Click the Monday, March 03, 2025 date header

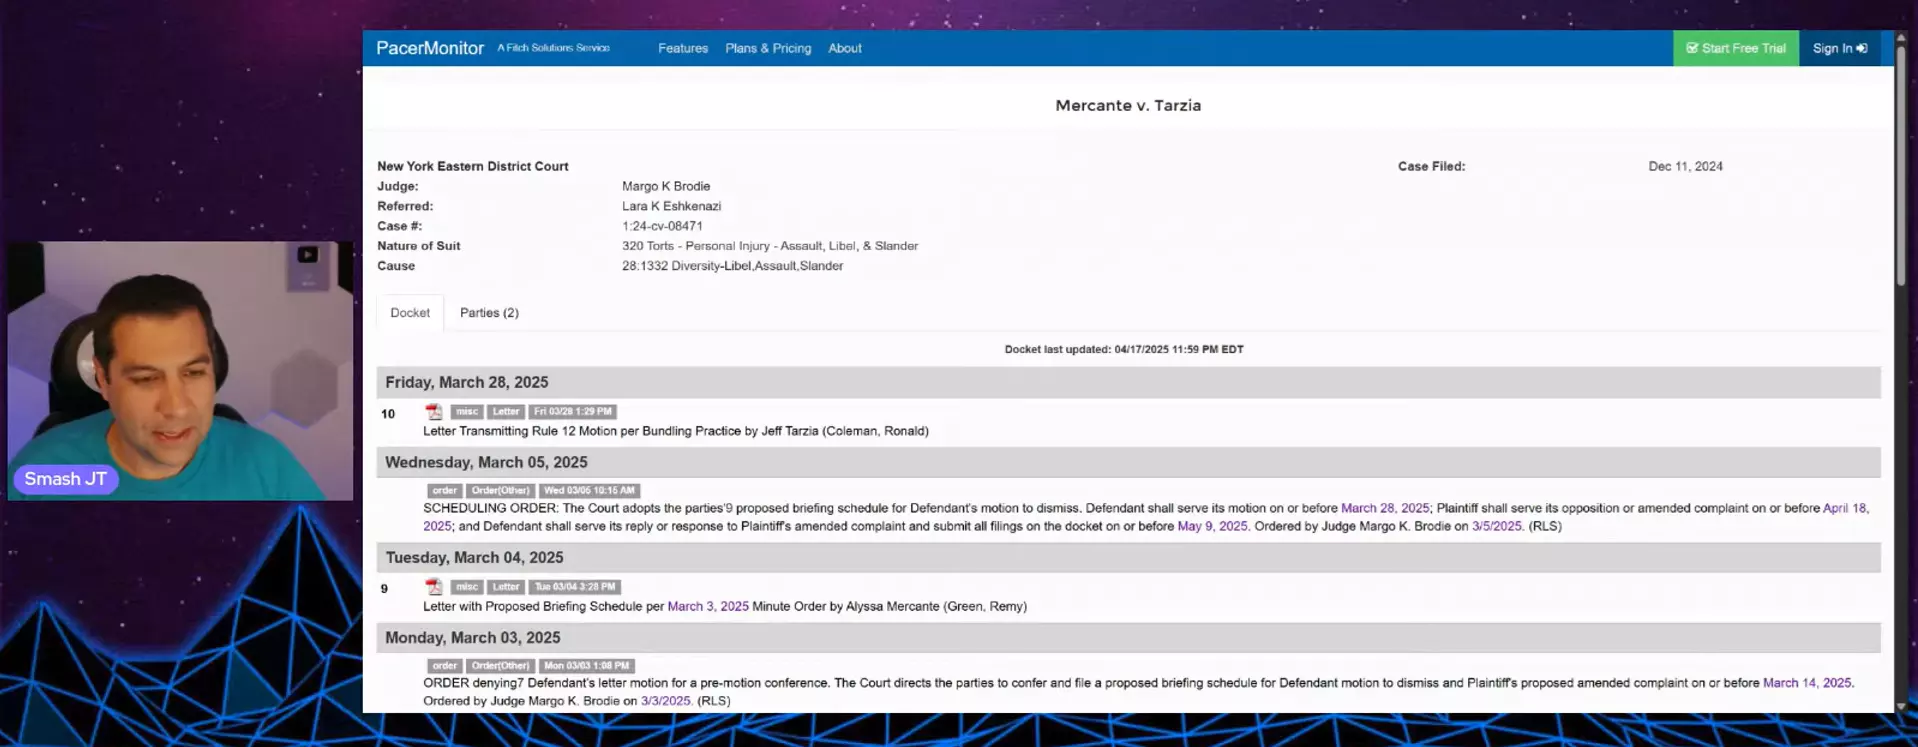click(473, 637)
